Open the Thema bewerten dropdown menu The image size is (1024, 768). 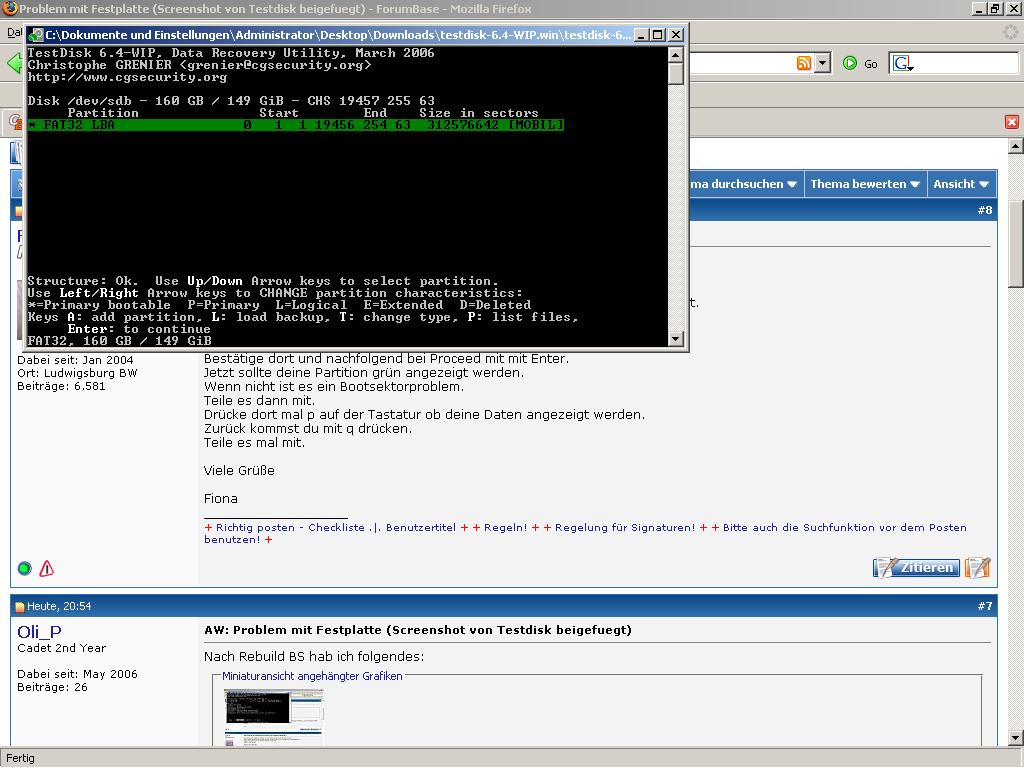865,184
